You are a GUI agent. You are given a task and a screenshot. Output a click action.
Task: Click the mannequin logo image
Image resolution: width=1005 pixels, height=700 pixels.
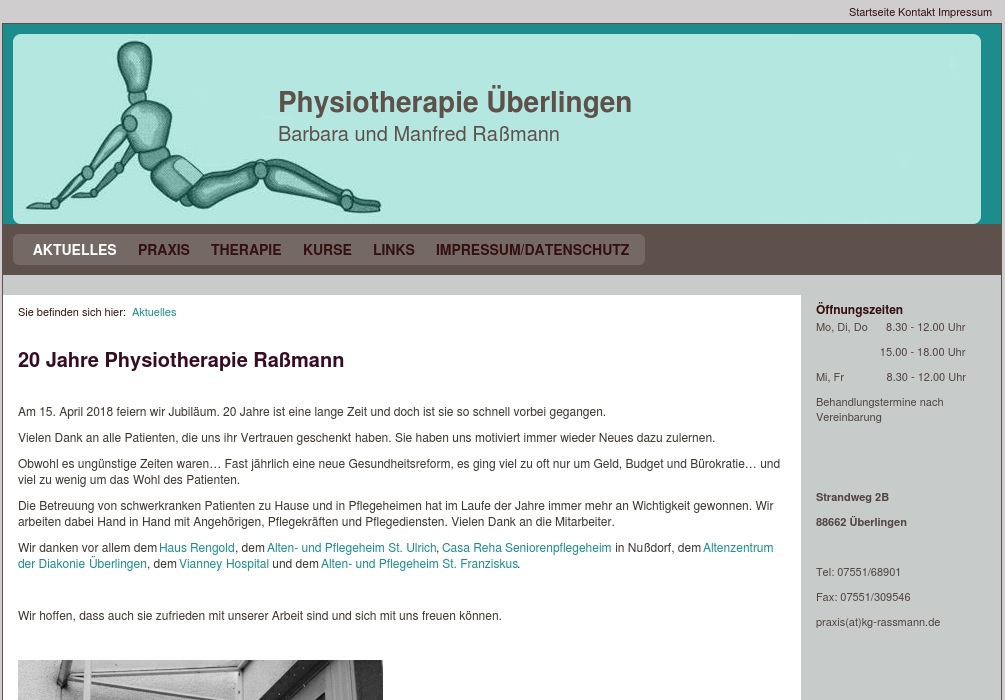tap(200, 128)
